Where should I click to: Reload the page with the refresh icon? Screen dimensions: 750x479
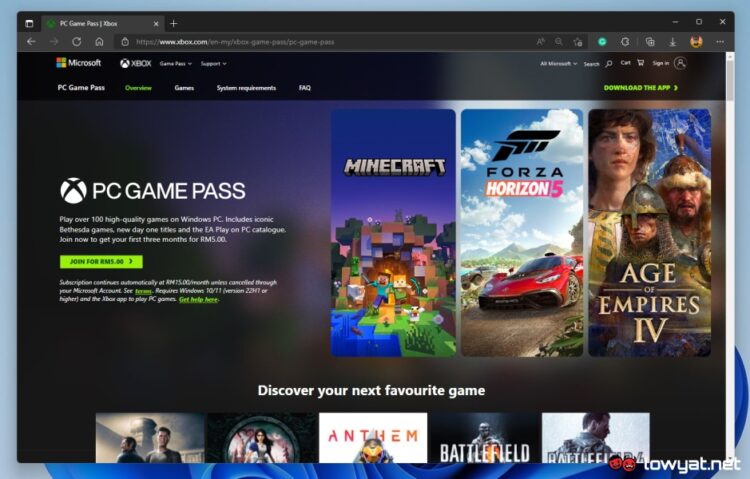[x=77, y=42]
